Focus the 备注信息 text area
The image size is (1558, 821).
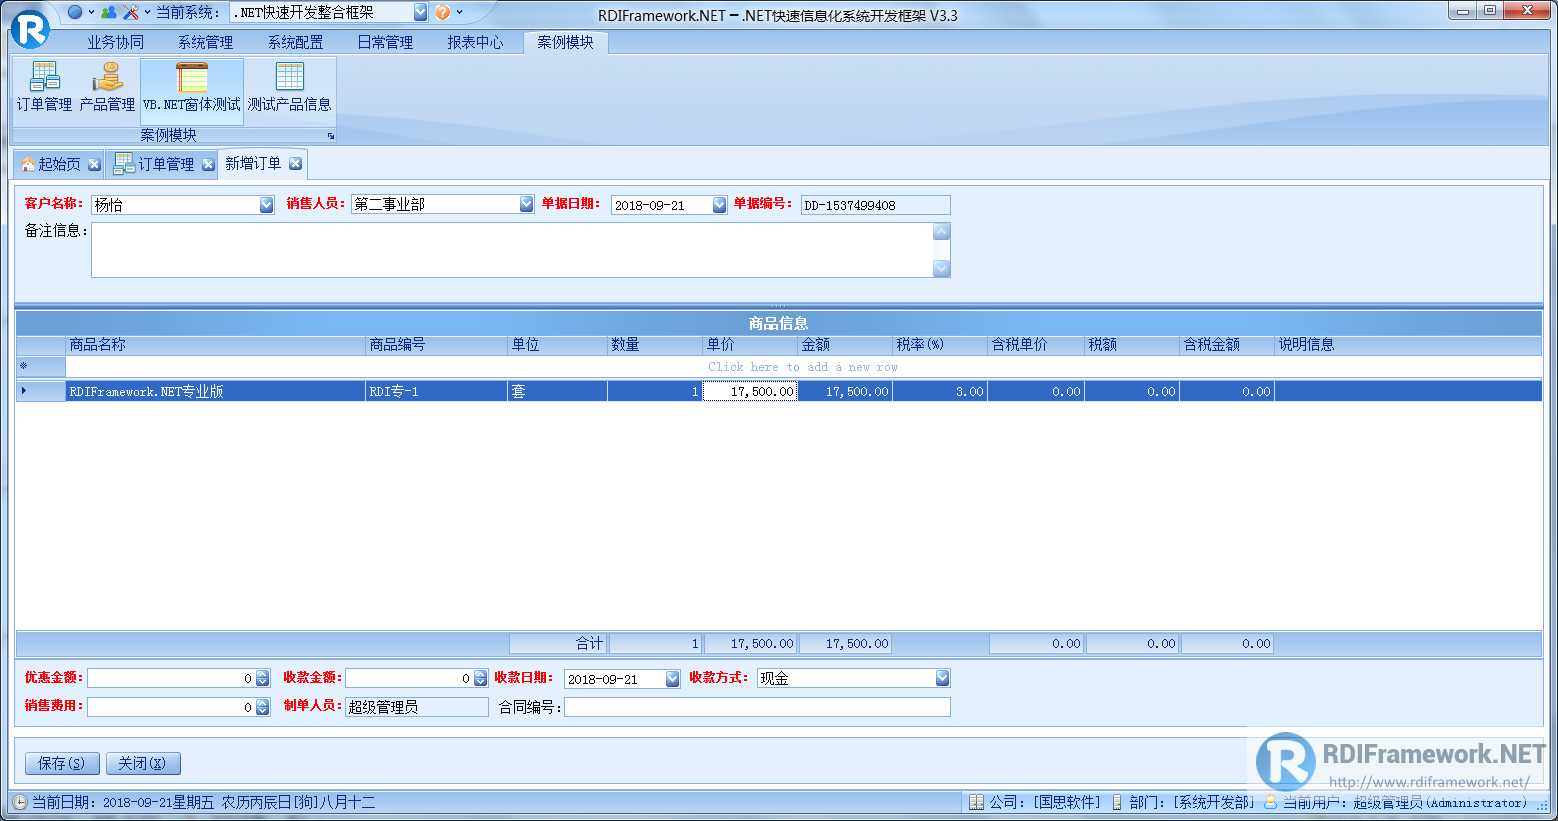[512, 250]
